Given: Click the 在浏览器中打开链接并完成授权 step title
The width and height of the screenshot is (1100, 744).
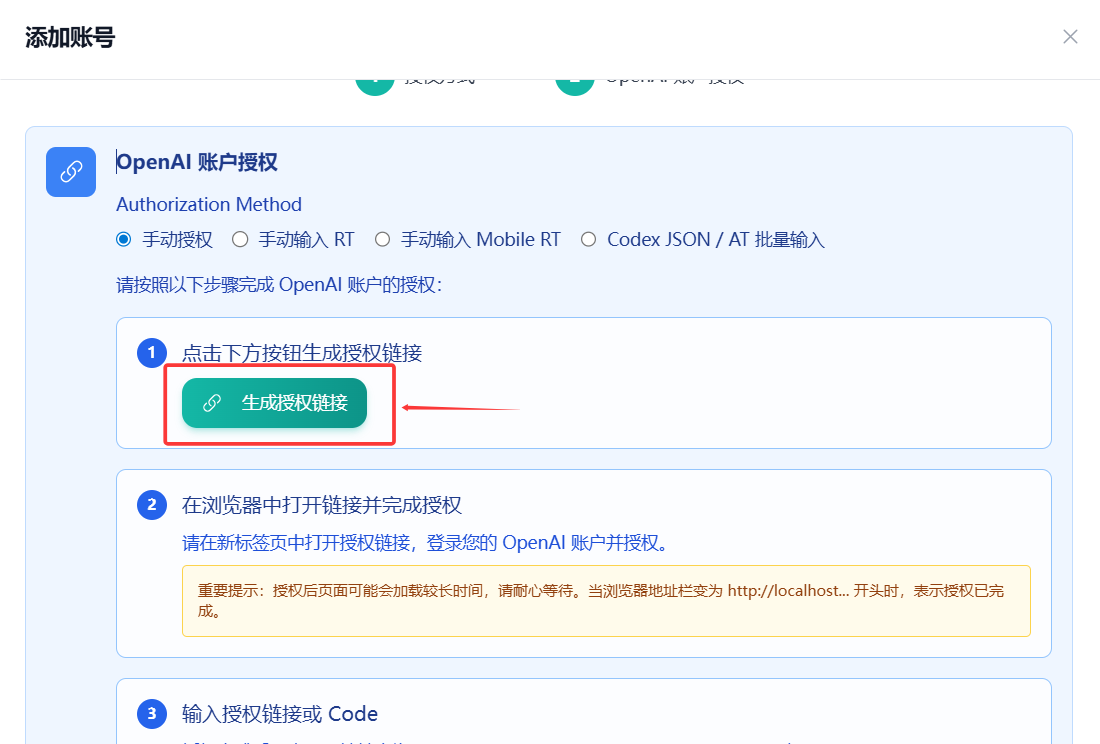Looking at the screenshot, I should coord(321,506).
